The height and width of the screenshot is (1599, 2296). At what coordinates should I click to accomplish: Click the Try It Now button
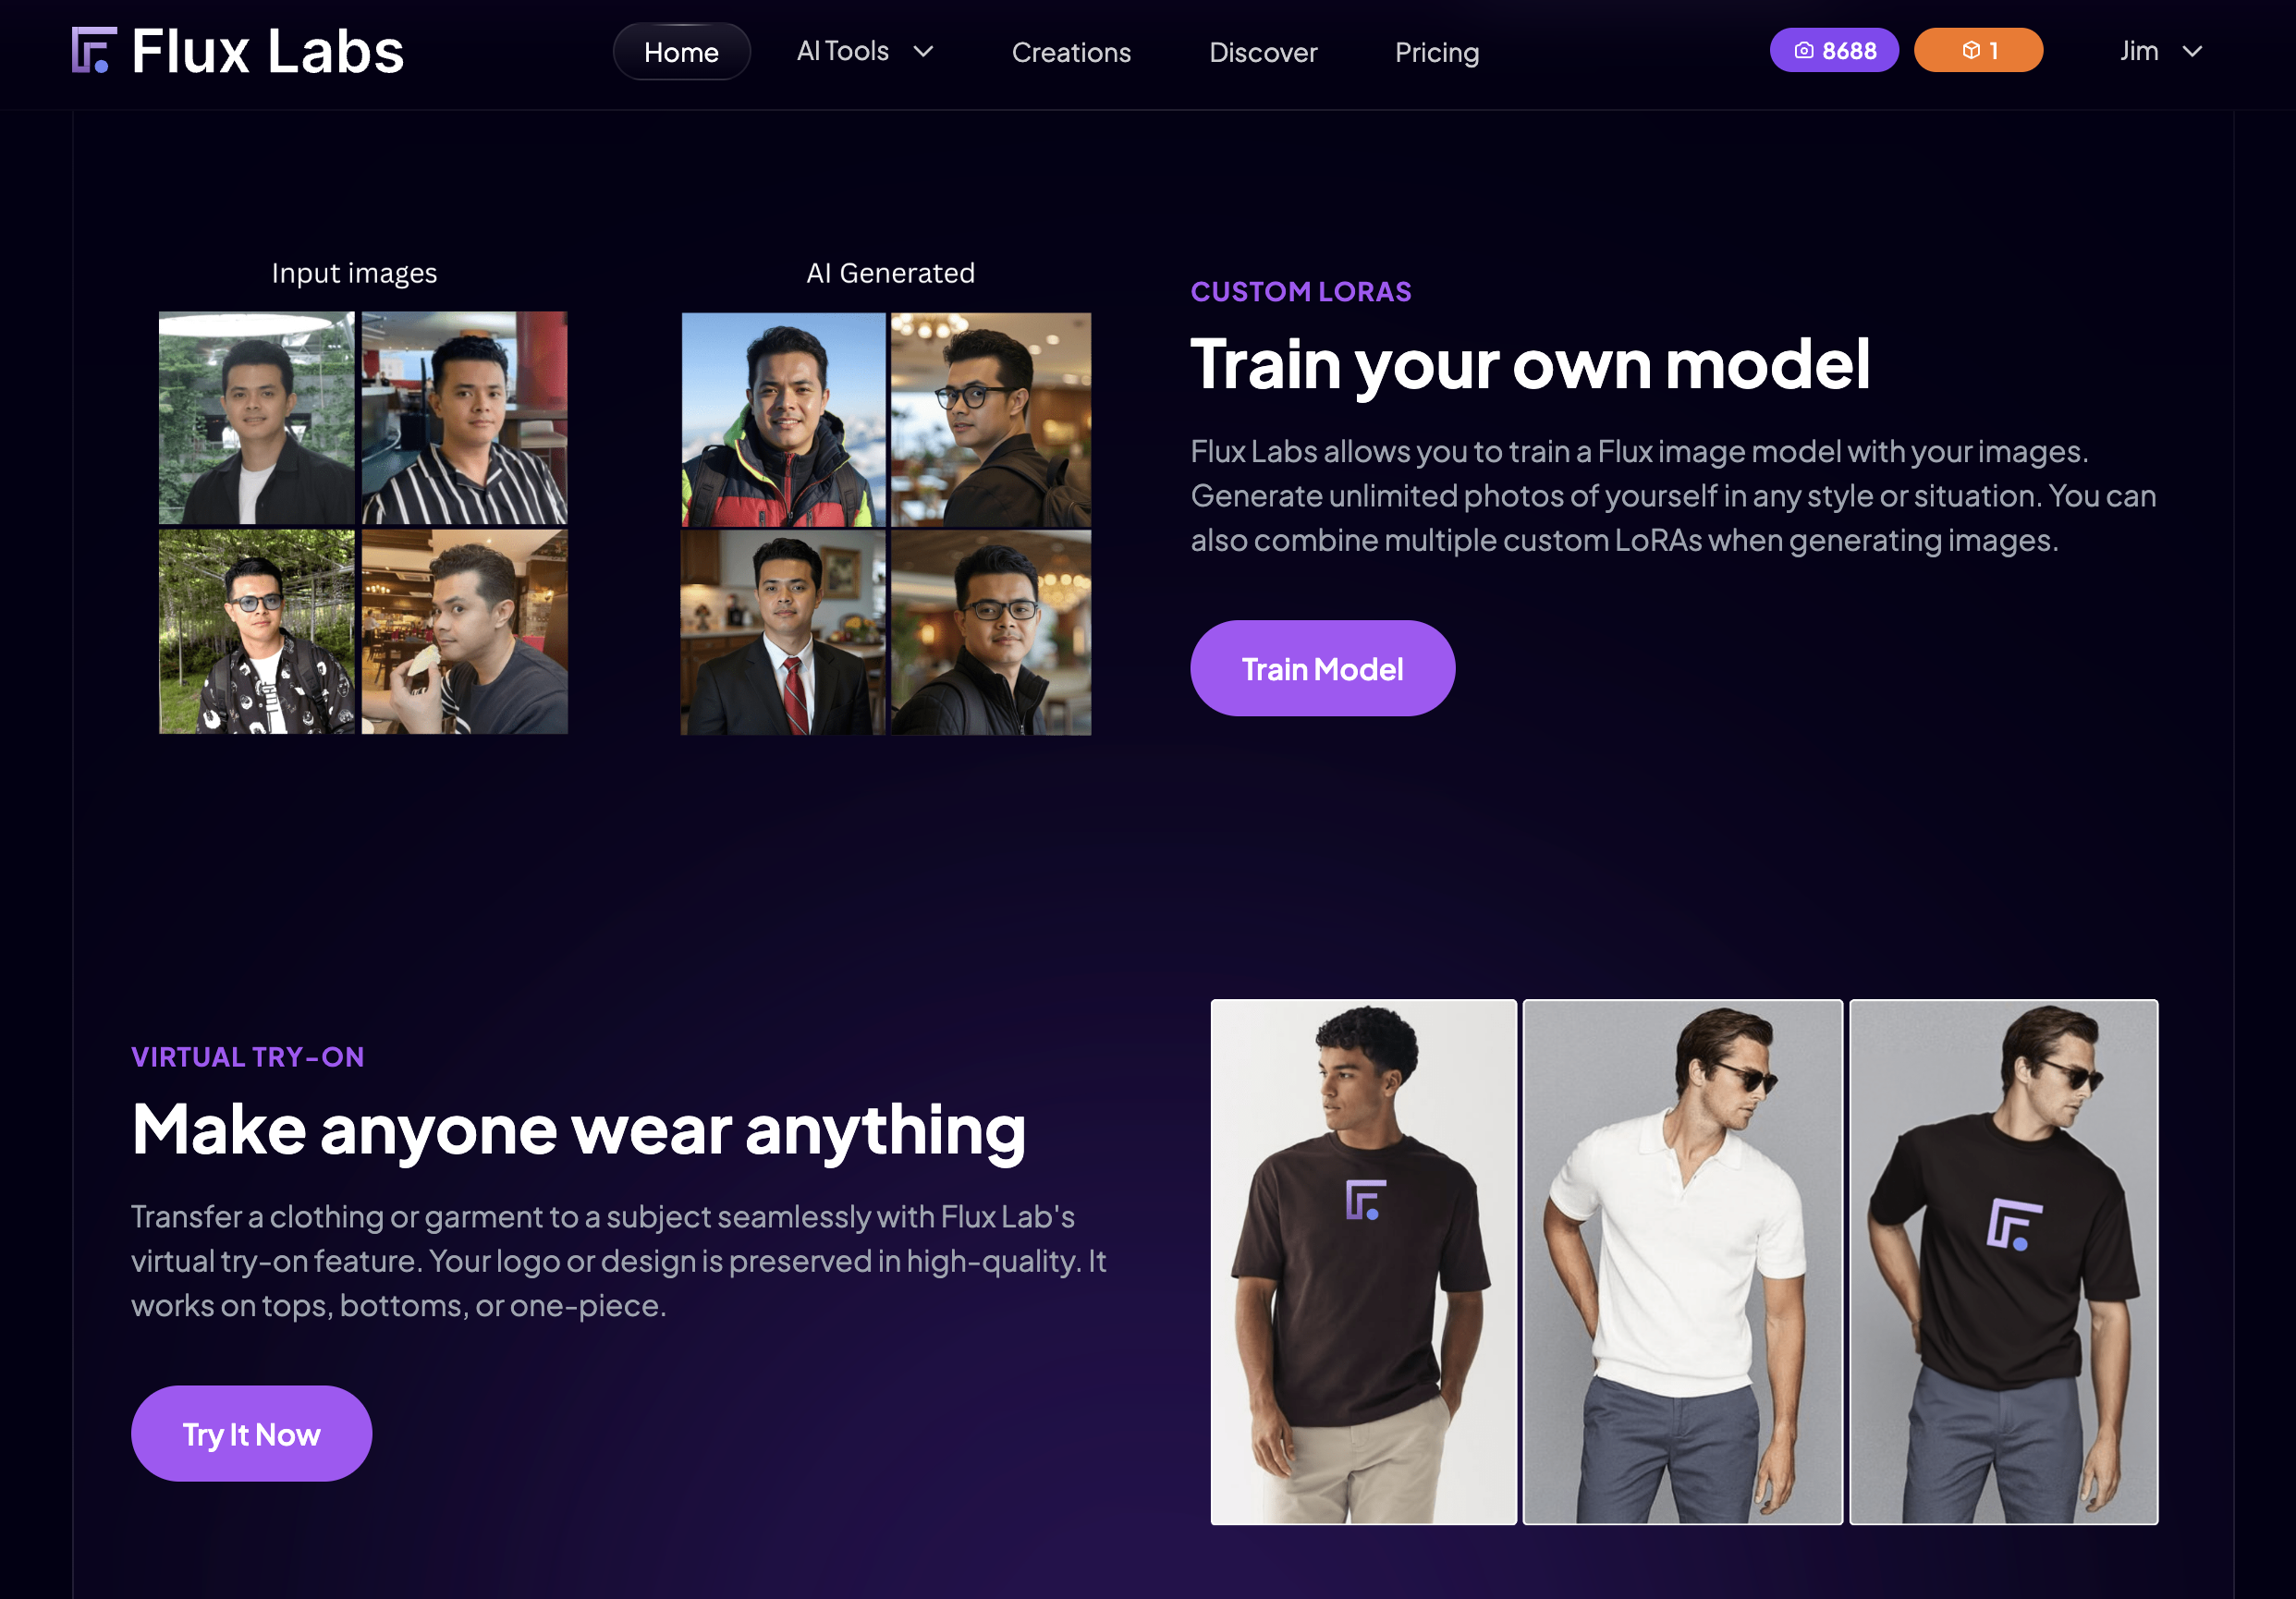[251, 1433]
